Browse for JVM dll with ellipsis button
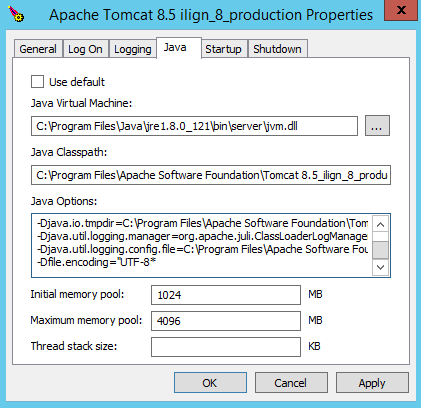The image size is (421, 408). pos(377,126)
